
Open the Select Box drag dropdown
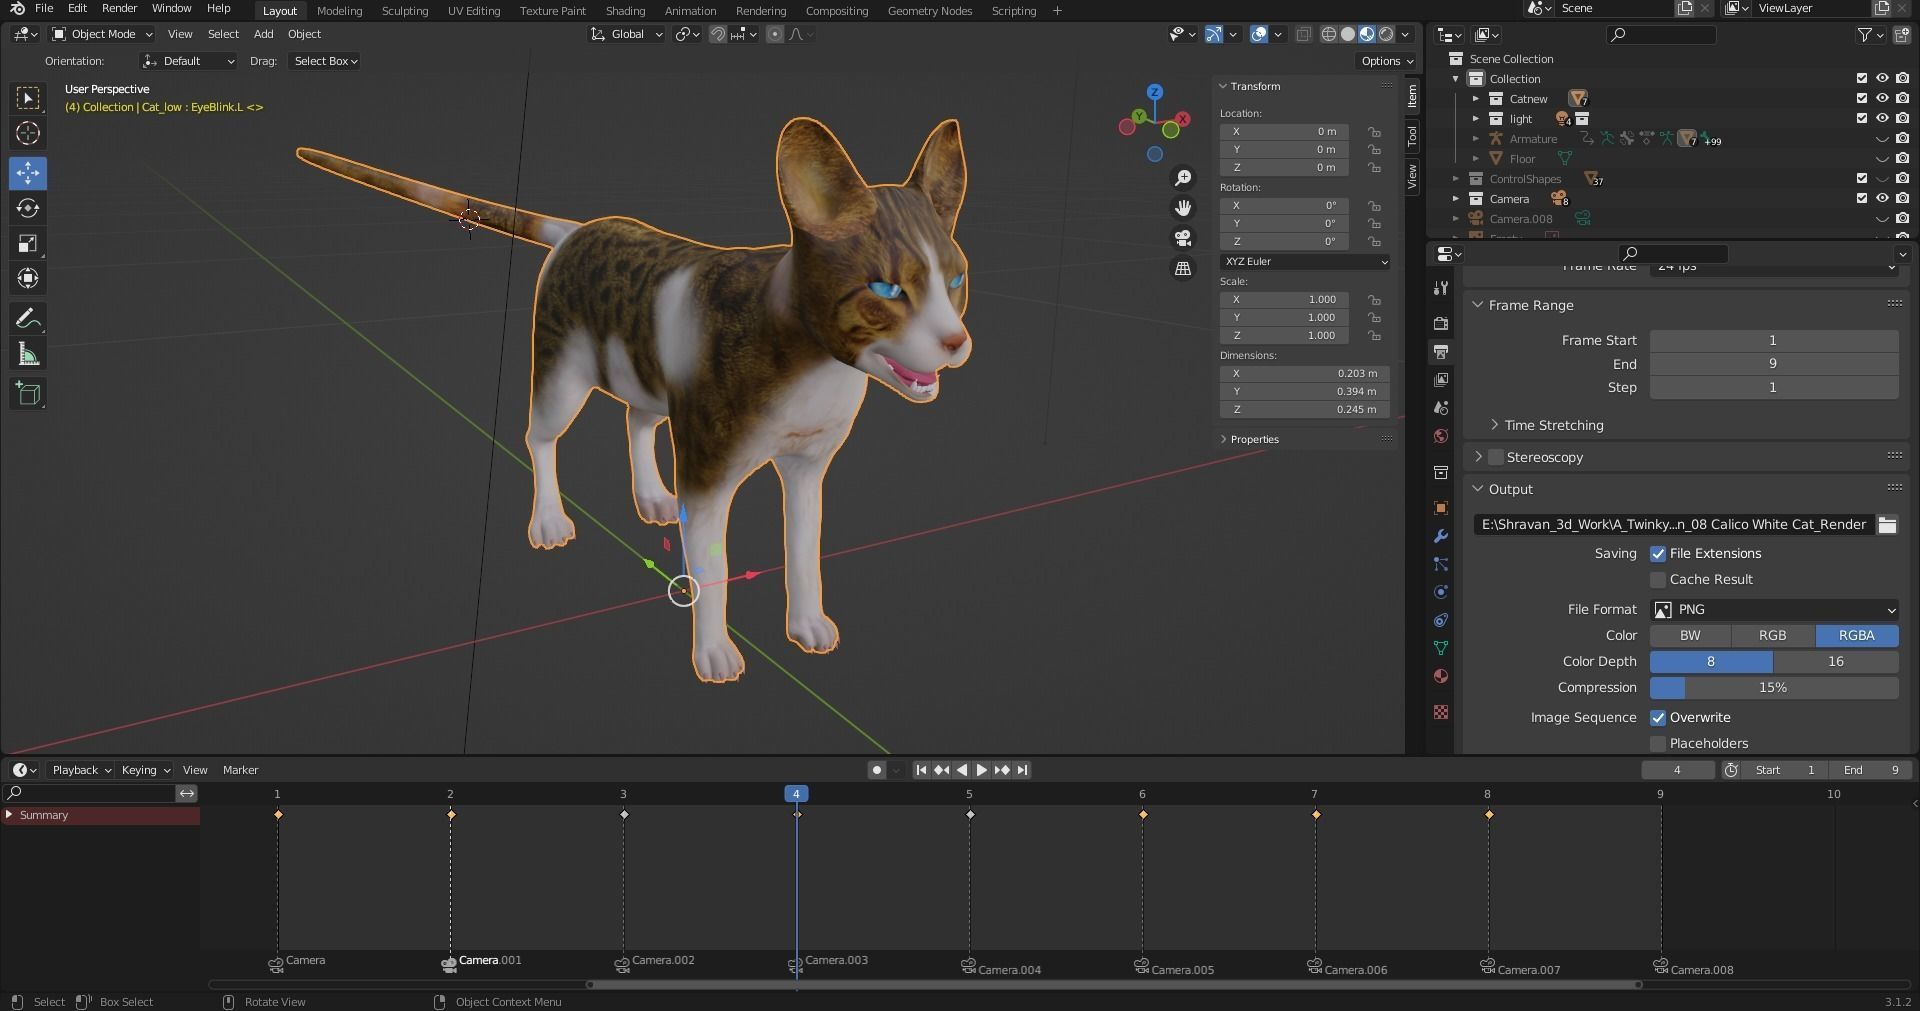[x=325, y=61]
